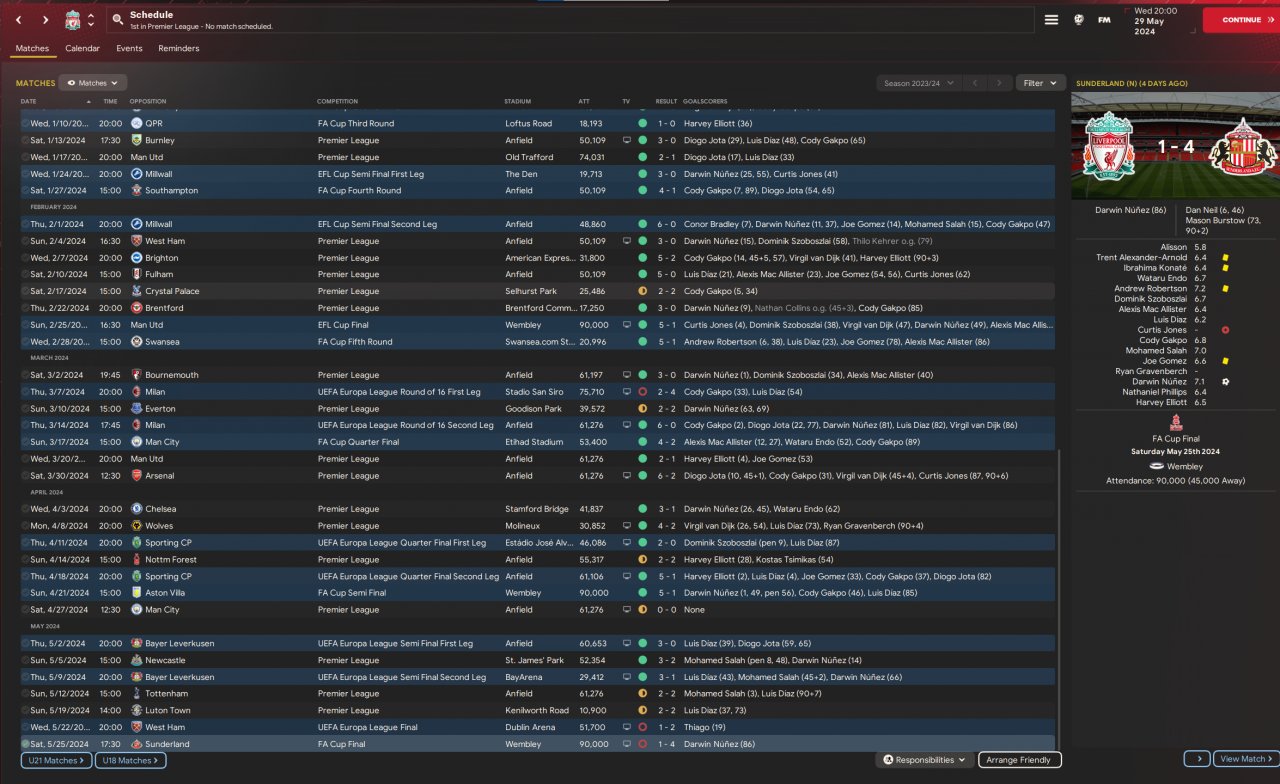Sort by the Date column header

[x=28, y=101]
